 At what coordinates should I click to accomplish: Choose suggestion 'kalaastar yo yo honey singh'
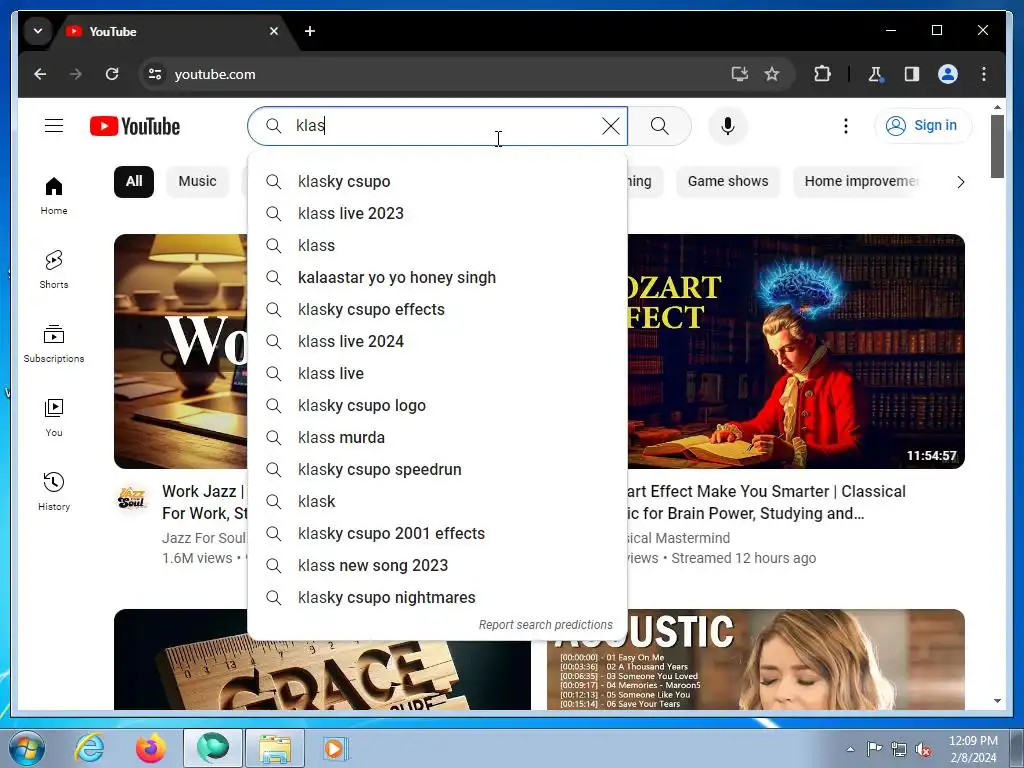pos(438,278)
